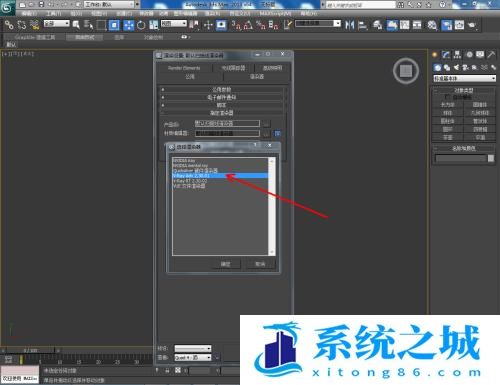The width and height of the screenshot is (500, 385).
Task: Open the Layer Manager
Action: [x=377, y=25]
